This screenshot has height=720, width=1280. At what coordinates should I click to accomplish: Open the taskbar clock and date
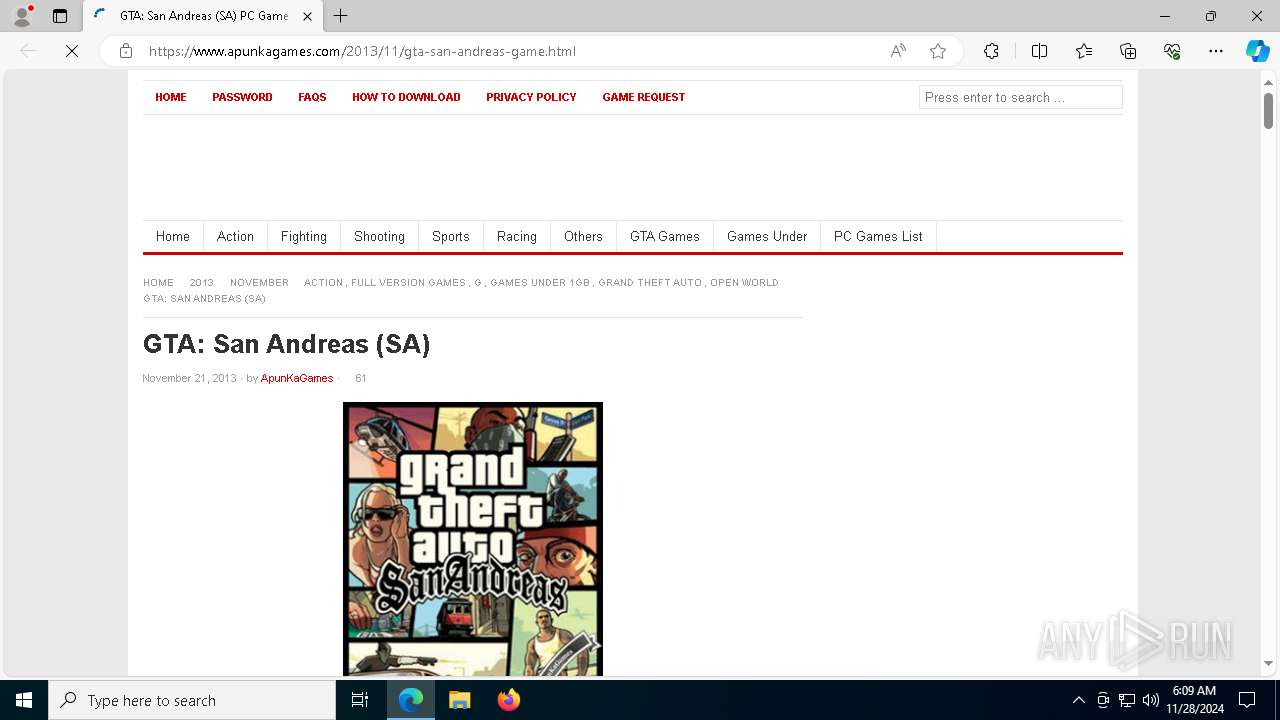[1194, 700]
